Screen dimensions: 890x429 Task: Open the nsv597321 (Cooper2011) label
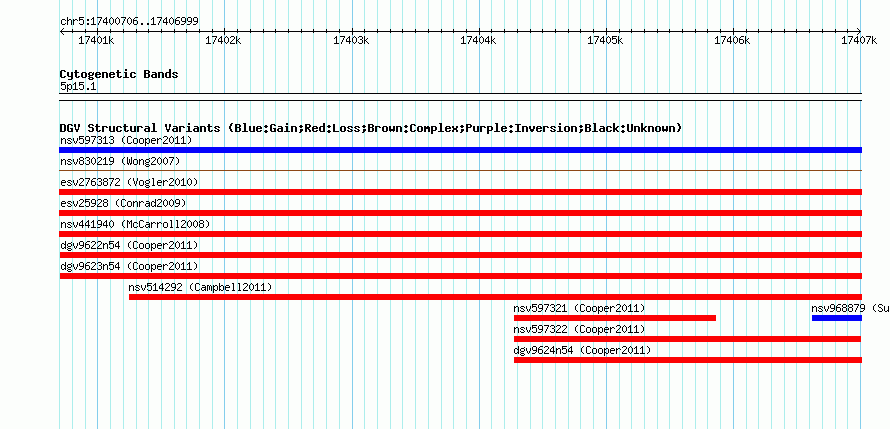click(580, 308)
